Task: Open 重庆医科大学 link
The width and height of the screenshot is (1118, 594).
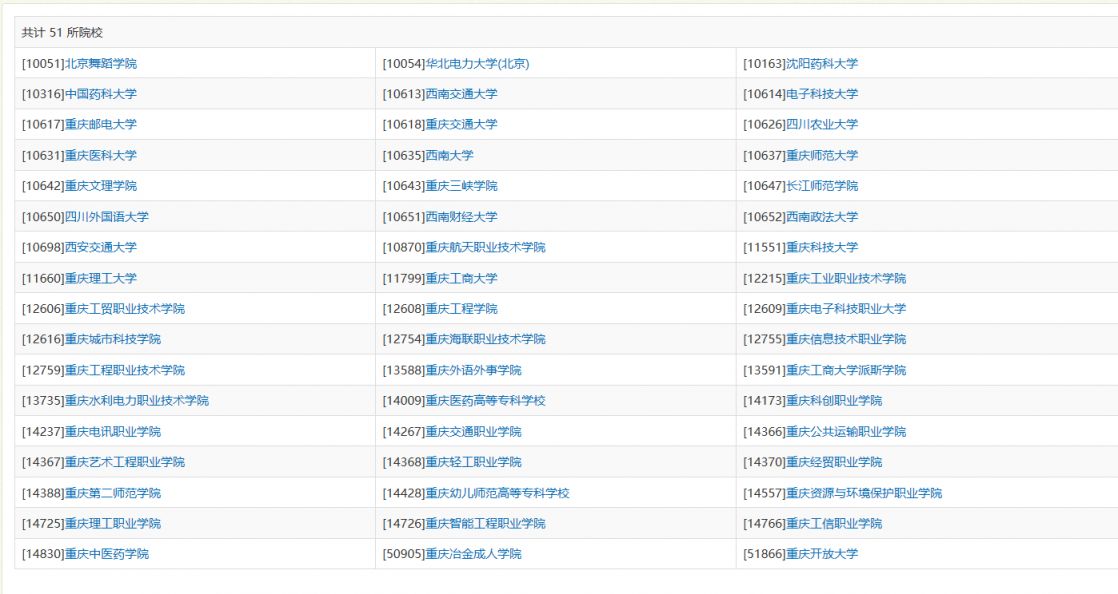Action: (101, 155)
